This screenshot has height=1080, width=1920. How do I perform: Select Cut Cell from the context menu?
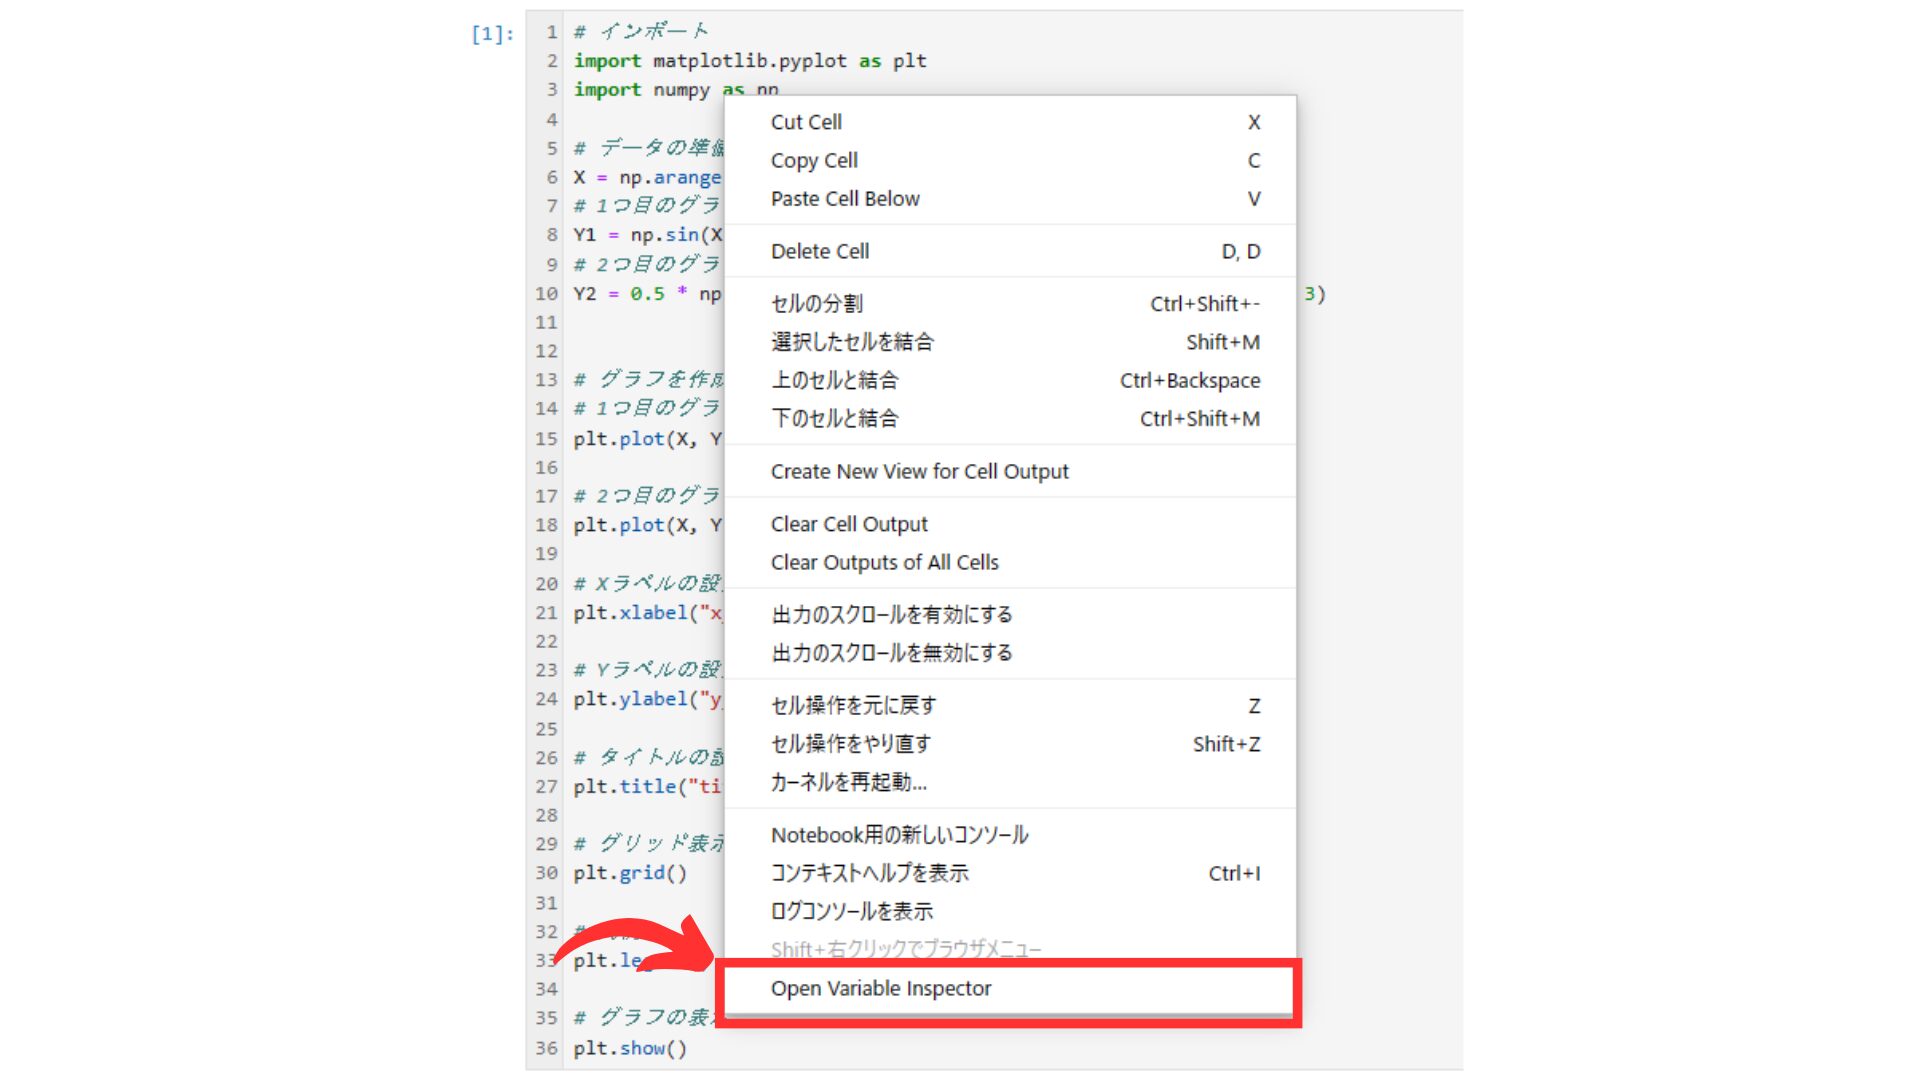pos(805,122)
